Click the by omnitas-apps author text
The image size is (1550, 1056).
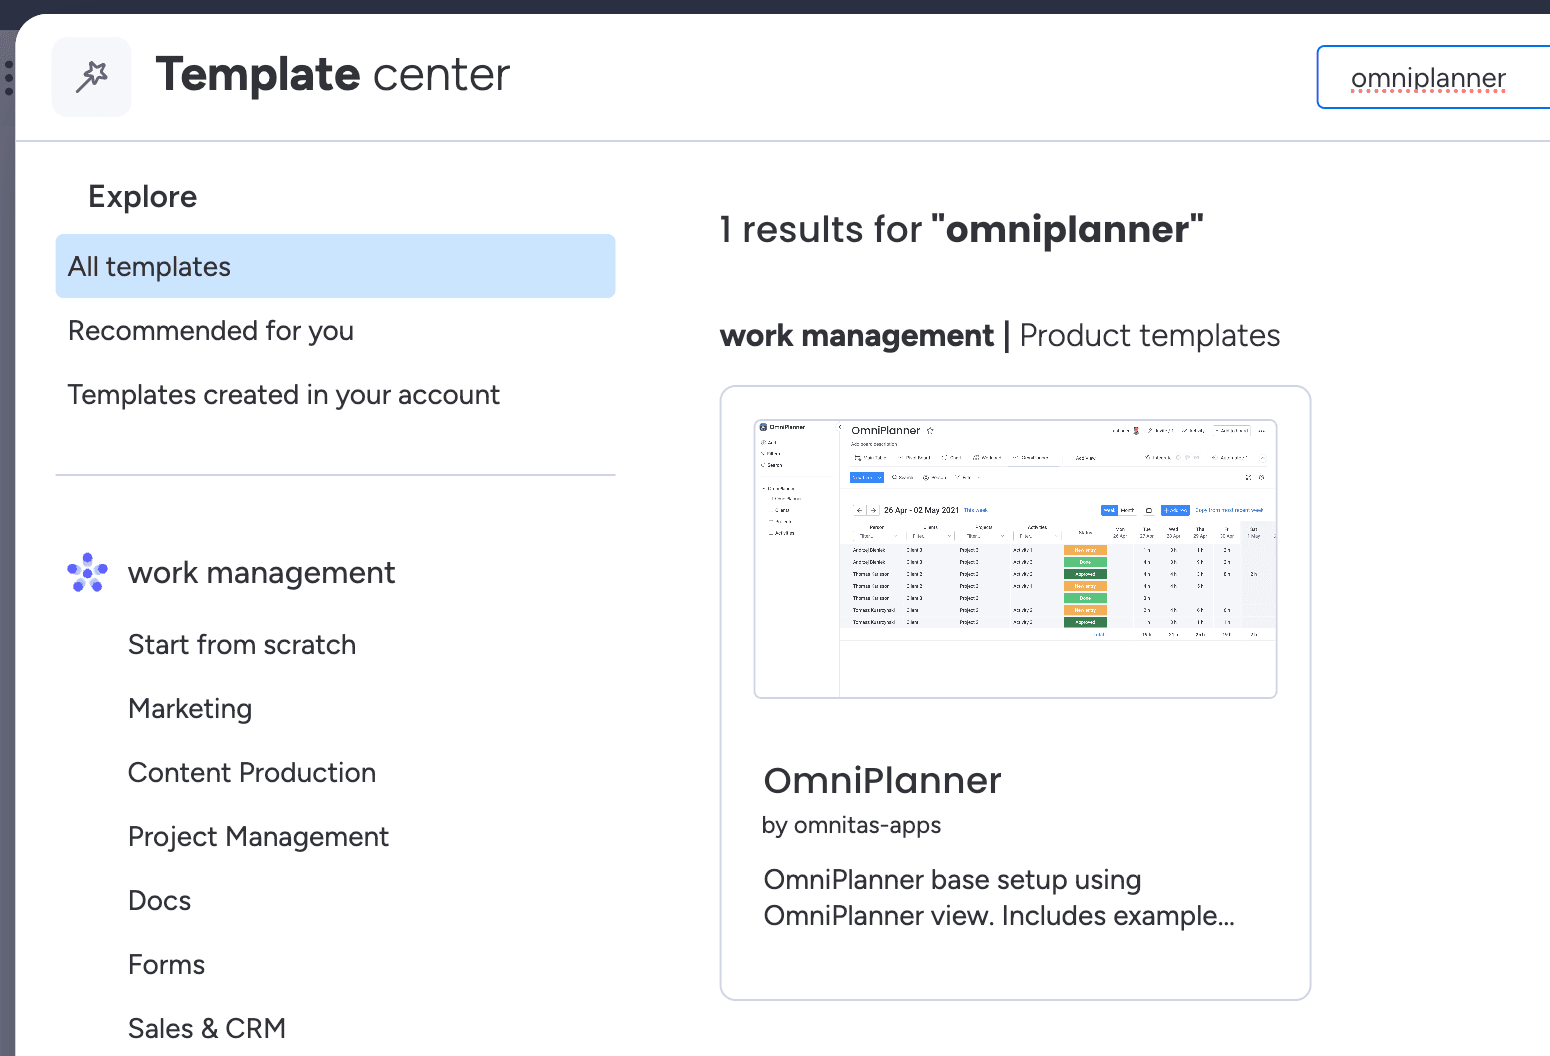[851, 825]
